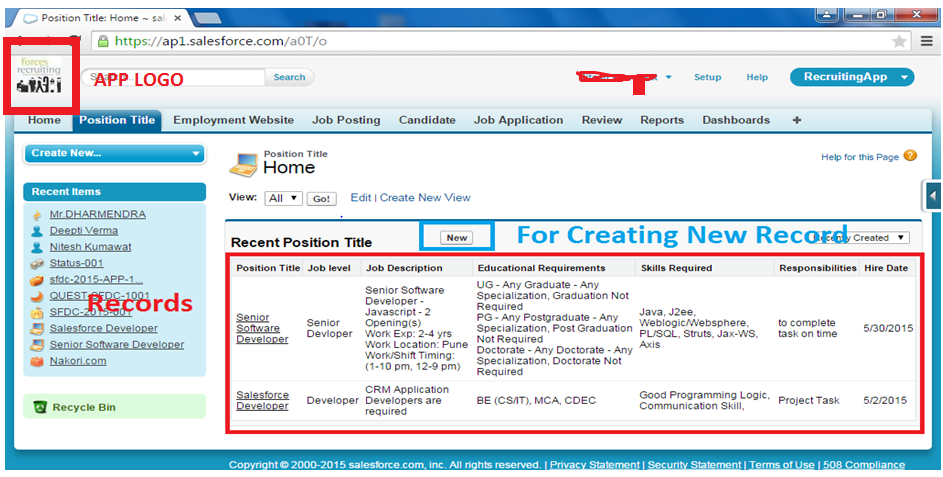Select the Position Title tab
Screen dimensions: 943x477
[x=117, y=120]
